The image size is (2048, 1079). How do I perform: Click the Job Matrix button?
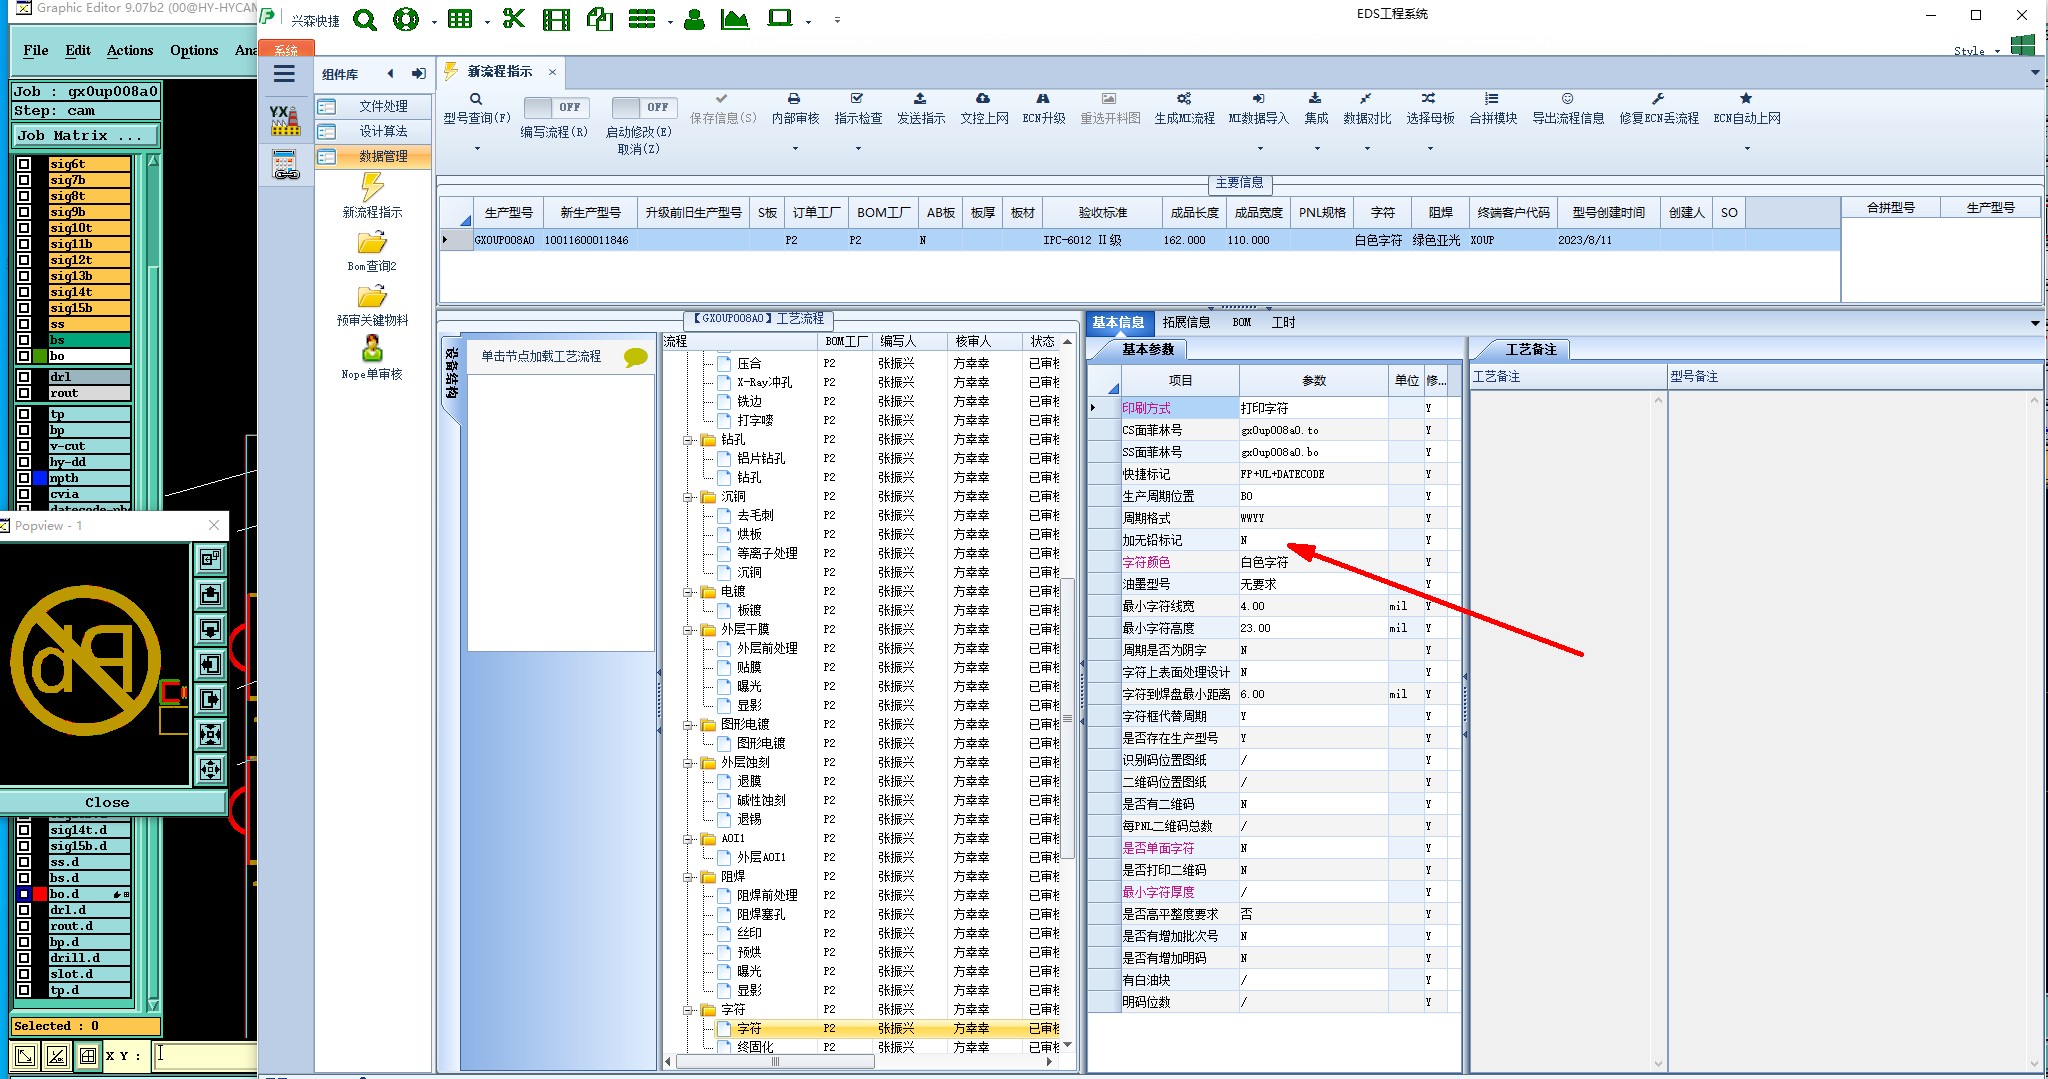click(86, 136)
